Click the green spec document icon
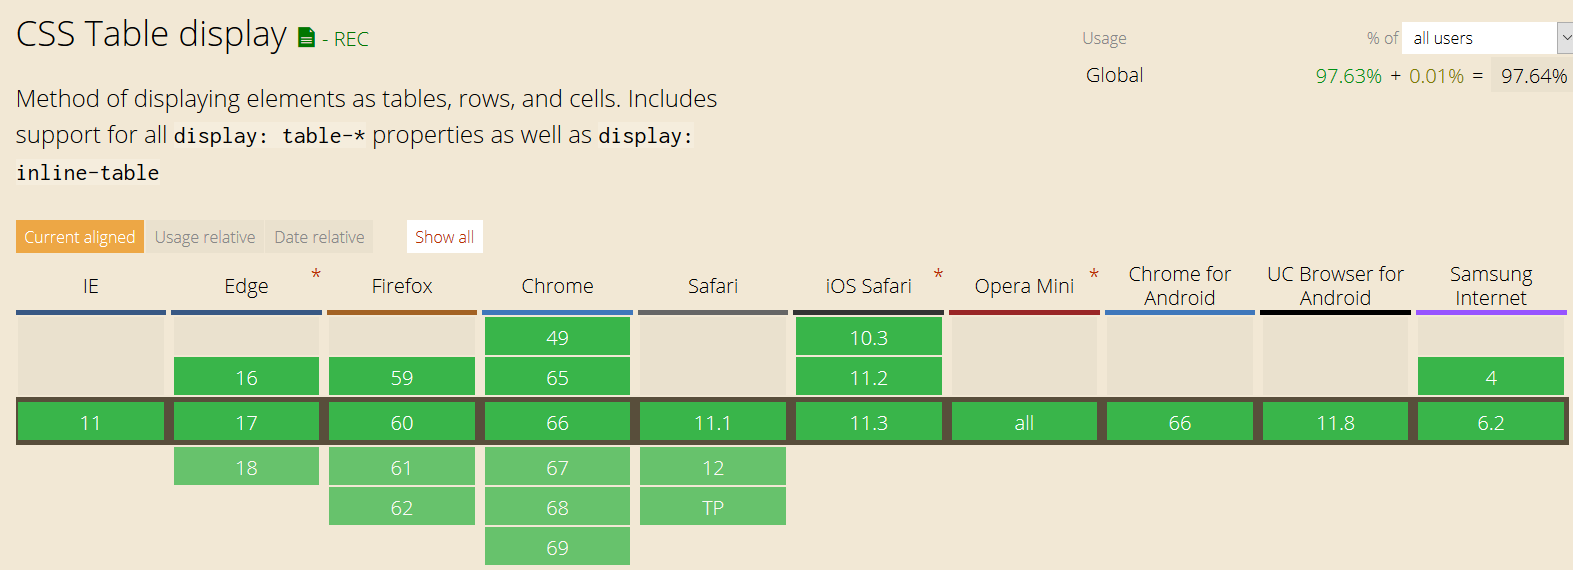The image size is (1573, 570). 307,38
